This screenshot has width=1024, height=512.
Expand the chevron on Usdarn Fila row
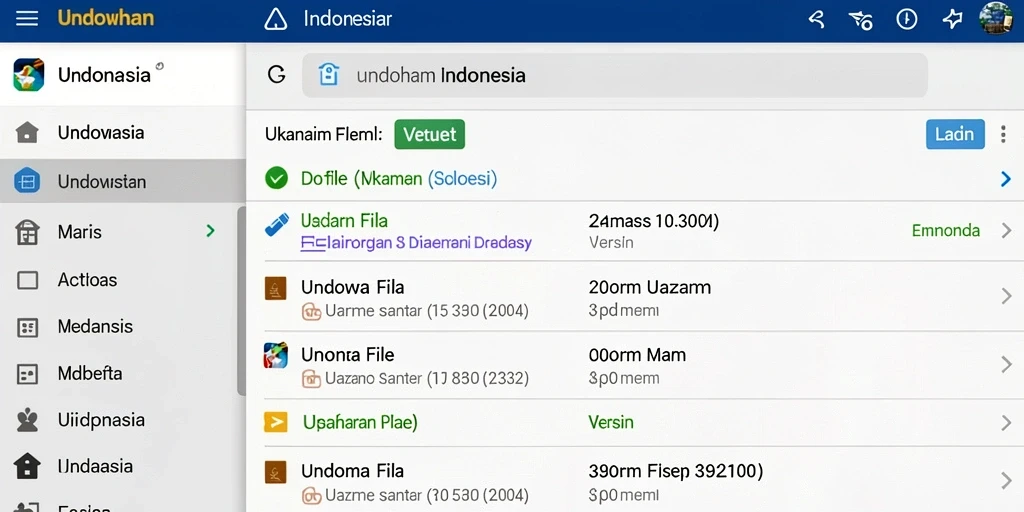1006,231
